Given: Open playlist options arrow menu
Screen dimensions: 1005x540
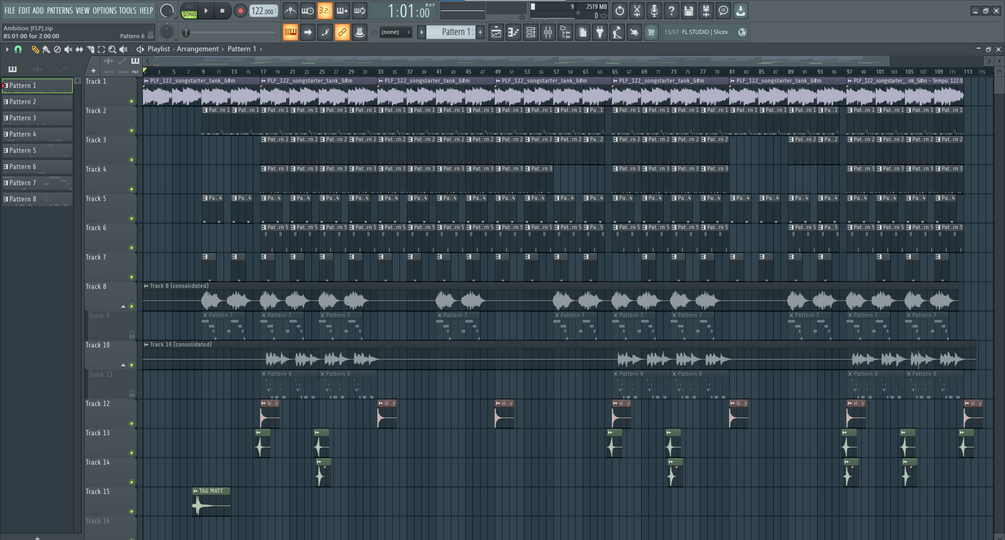Looking at the screenshot, I should [7, 49].
